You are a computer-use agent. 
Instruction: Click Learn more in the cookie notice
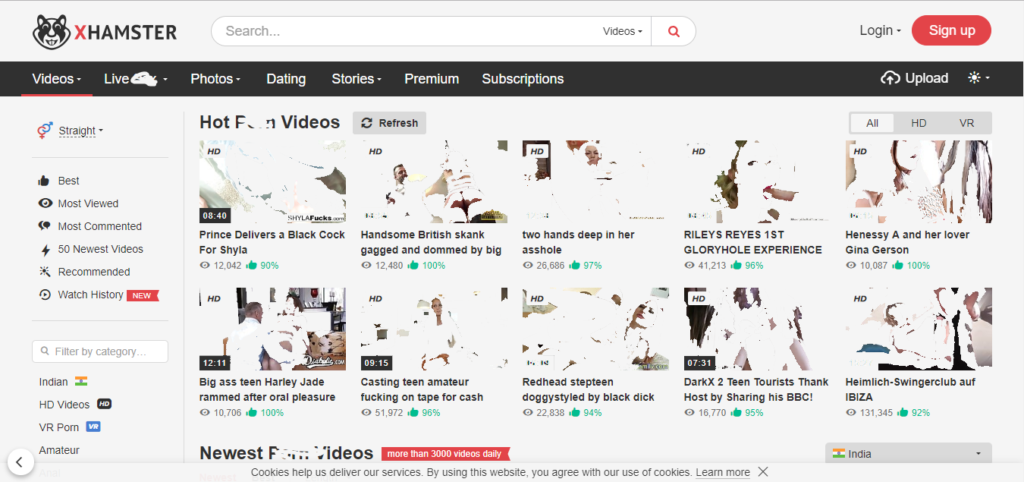coord(723,472)
